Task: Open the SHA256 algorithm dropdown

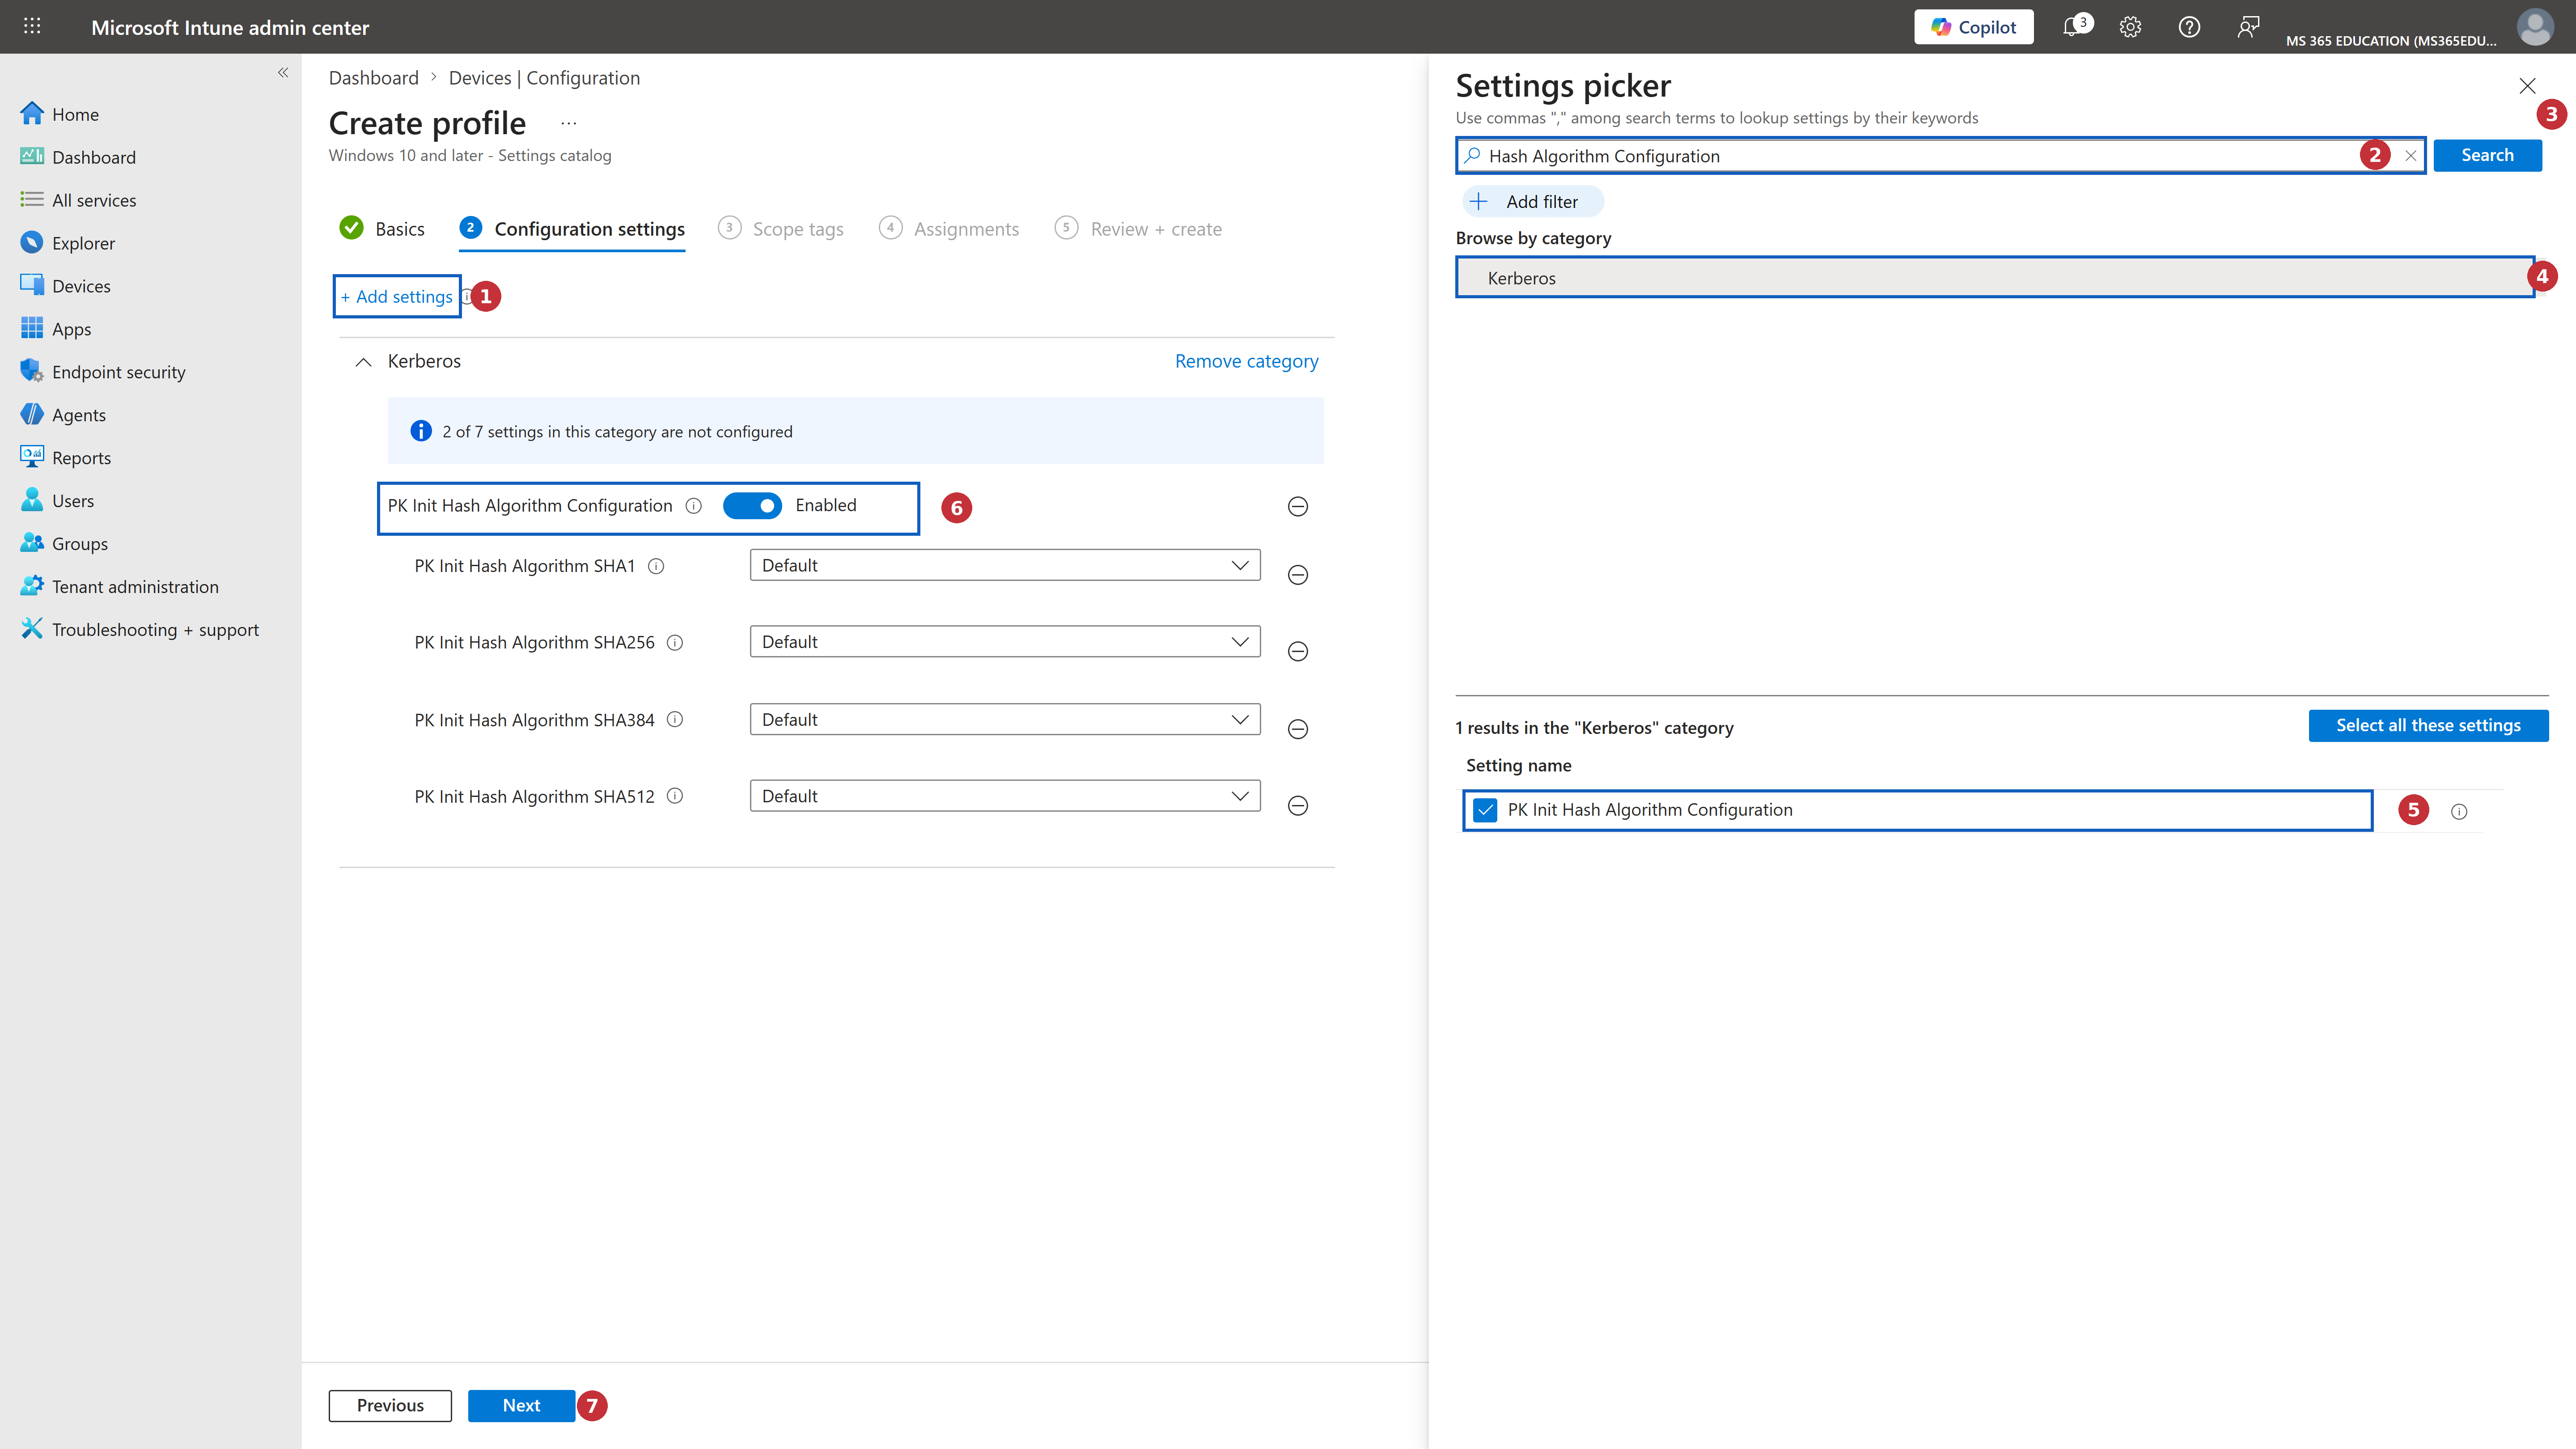Action: click(1004, 642)
